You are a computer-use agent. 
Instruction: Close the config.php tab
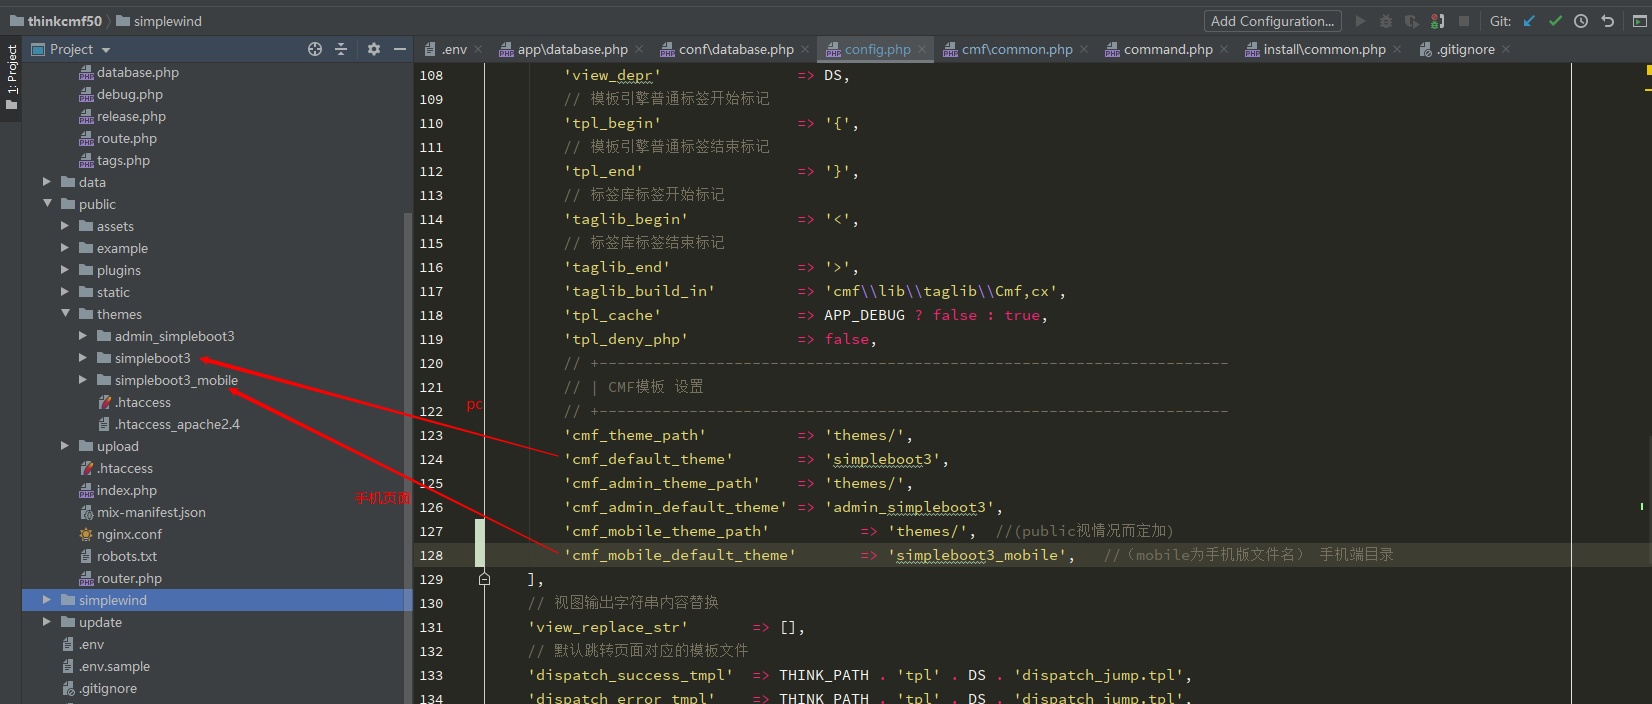click(x=922, y=49)
